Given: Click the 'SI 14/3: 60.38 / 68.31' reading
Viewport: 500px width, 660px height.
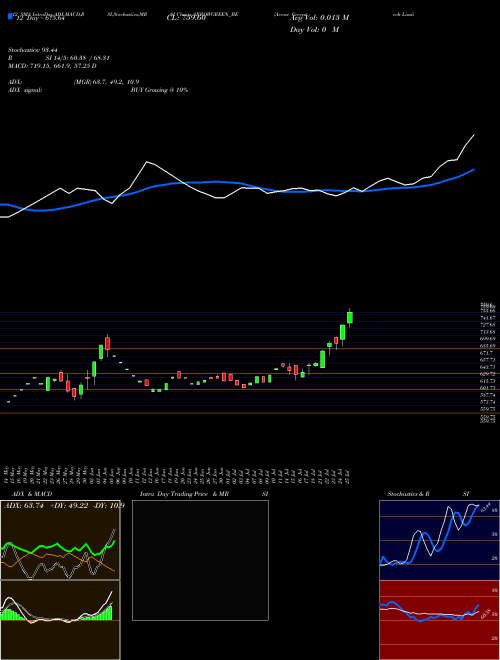Looking at the screenshot, I should (x=78, y=58).
